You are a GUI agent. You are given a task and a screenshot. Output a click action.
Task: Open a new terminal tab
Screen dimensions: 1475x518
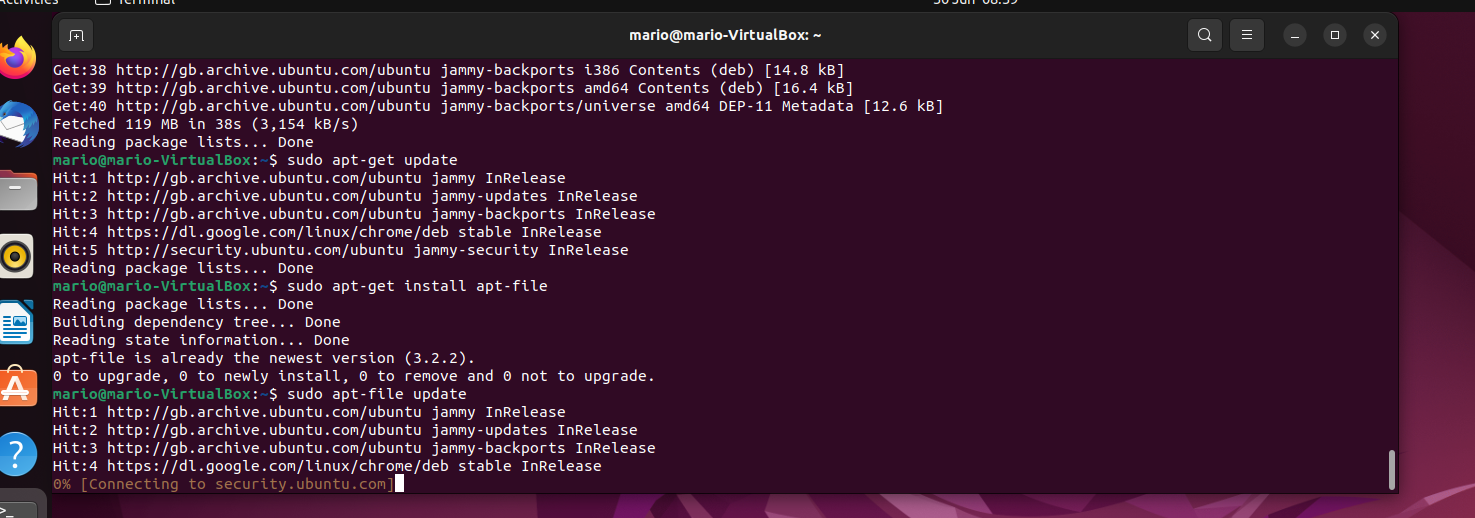click(x=76, y=35)
